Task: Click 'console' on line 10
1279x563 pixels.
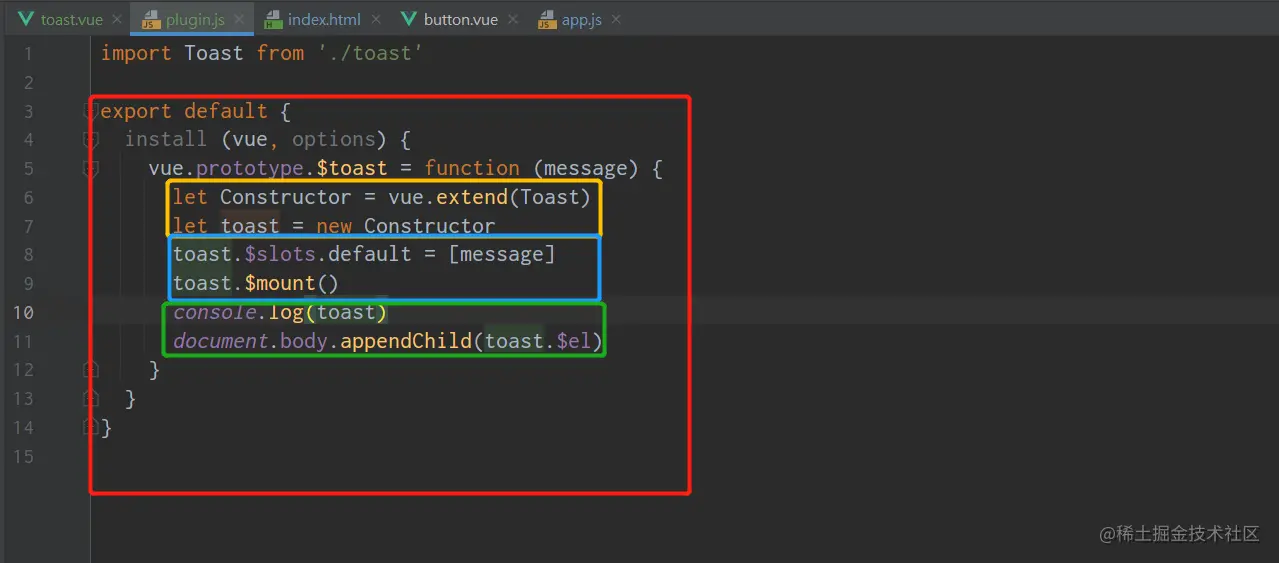Action: click(214, 312)
